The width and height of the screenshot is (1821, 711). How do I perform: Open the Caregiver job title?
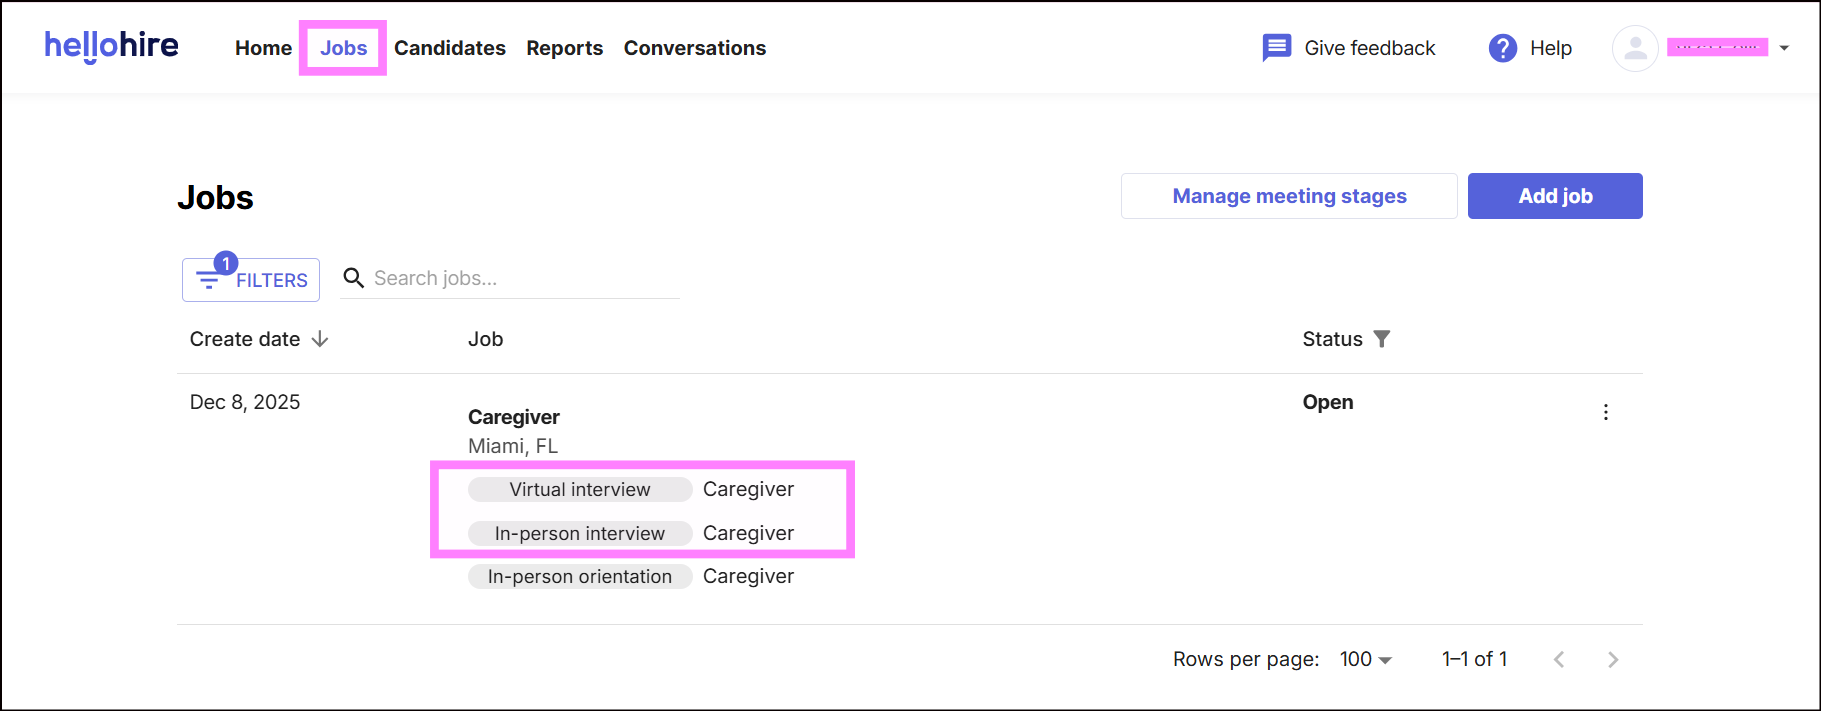(x=514, y=417)
